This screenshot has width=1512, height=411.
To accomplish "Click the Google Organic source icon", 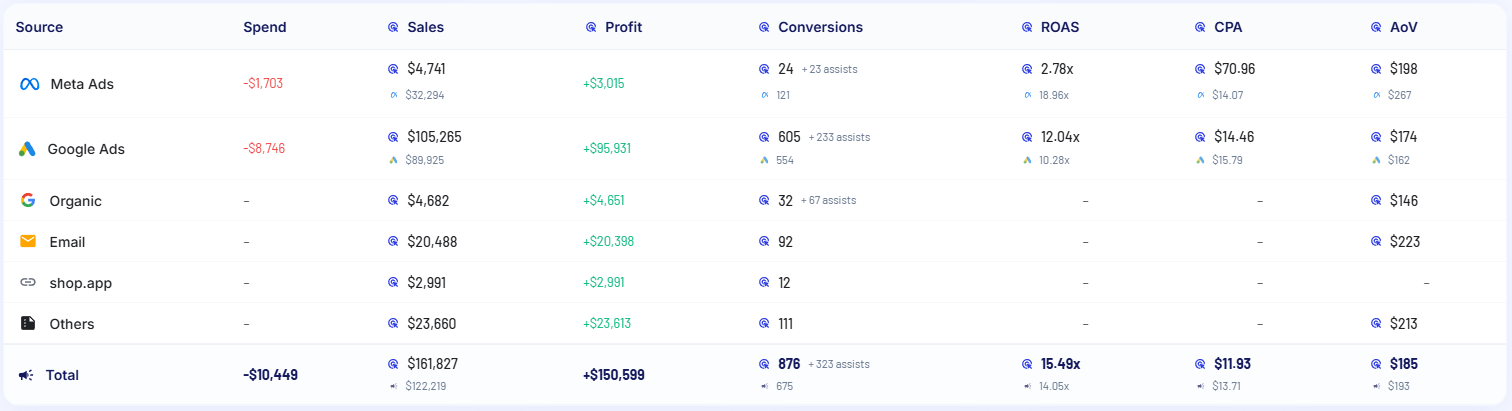I will pos(28,200).
